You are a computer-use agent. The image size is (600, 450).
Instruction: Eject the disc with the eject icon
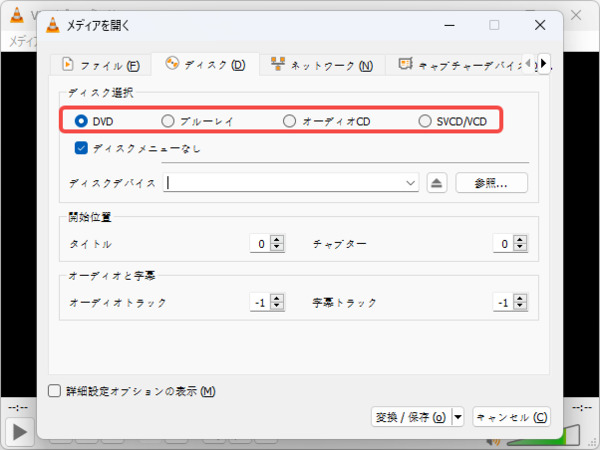pyautogui.click(x=437, y=183)
